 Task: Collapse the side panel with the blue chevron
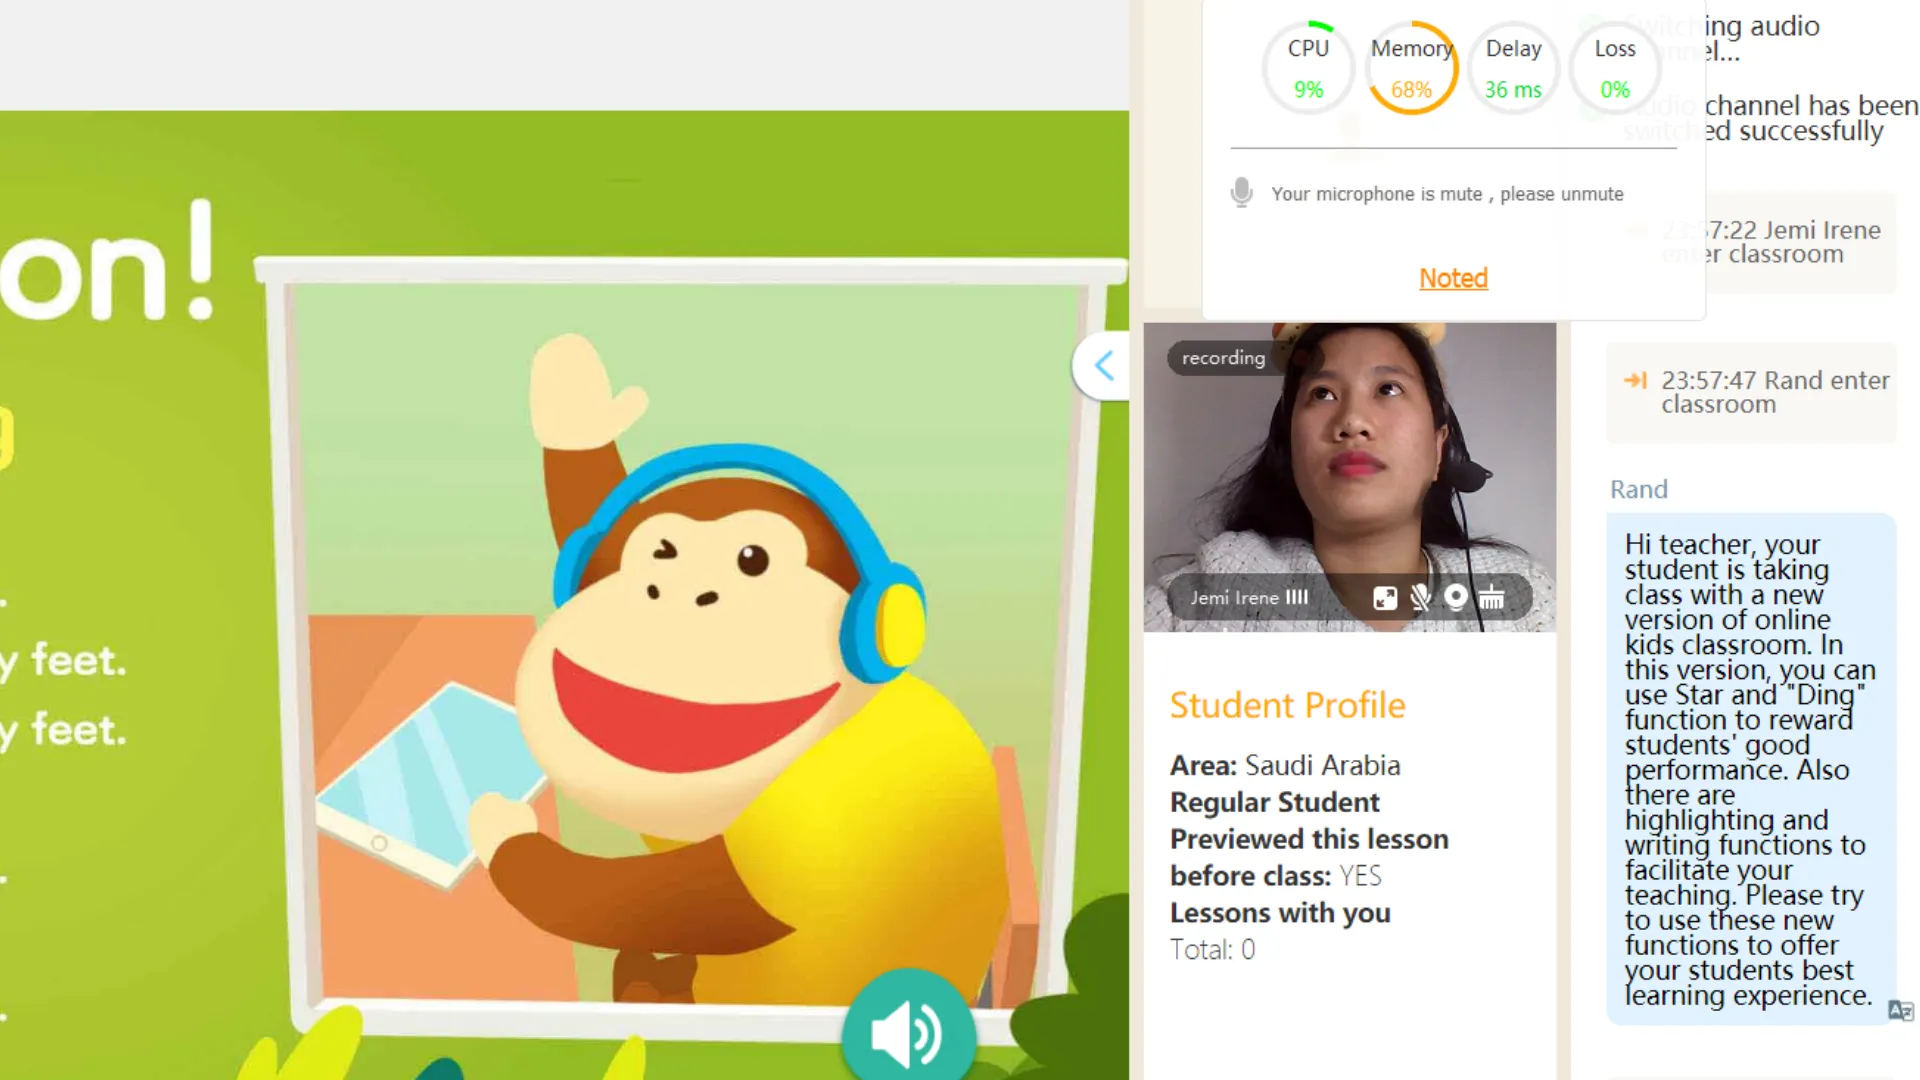coord(1104,366)
